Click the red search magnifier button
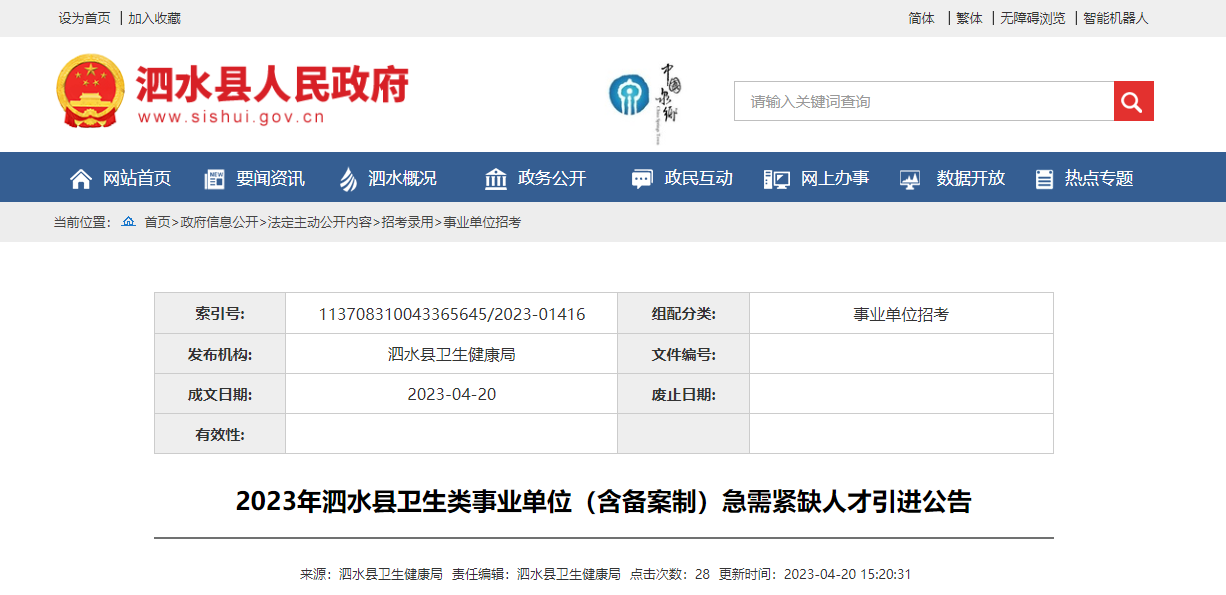This screenshot has height=595, width=1226. [1133, 101]
